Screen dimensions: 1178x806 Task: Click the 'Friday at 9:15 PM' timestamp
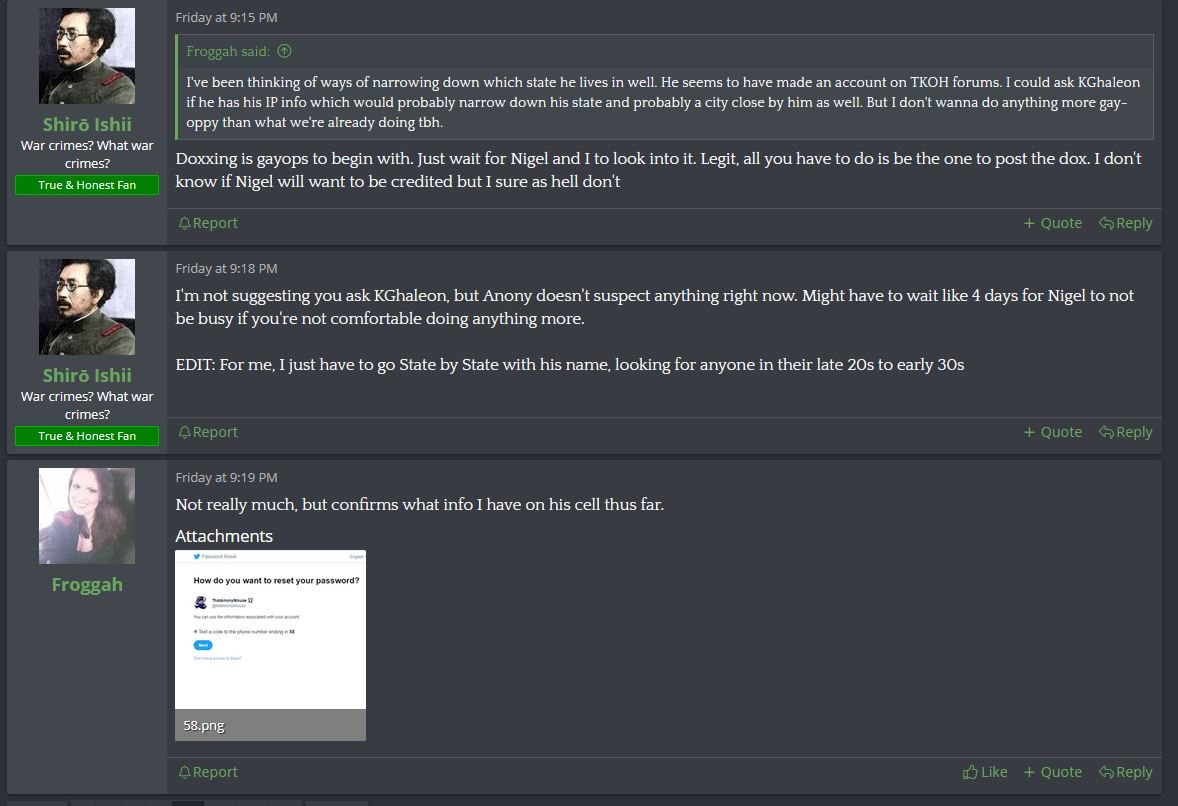(x=226, y=17)
